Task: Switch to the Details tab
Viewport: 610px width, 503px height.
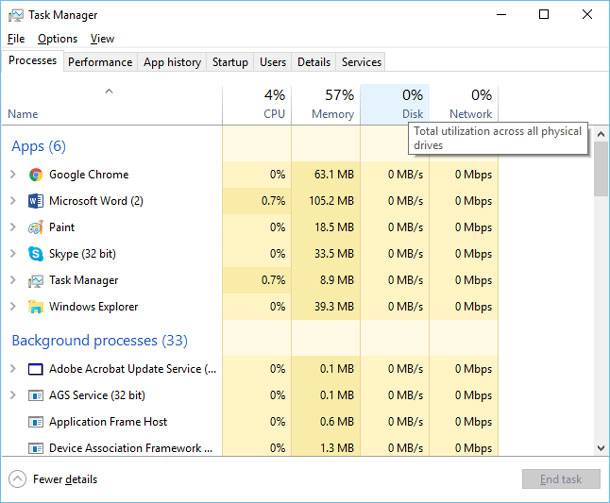Action: click(314, 62)
